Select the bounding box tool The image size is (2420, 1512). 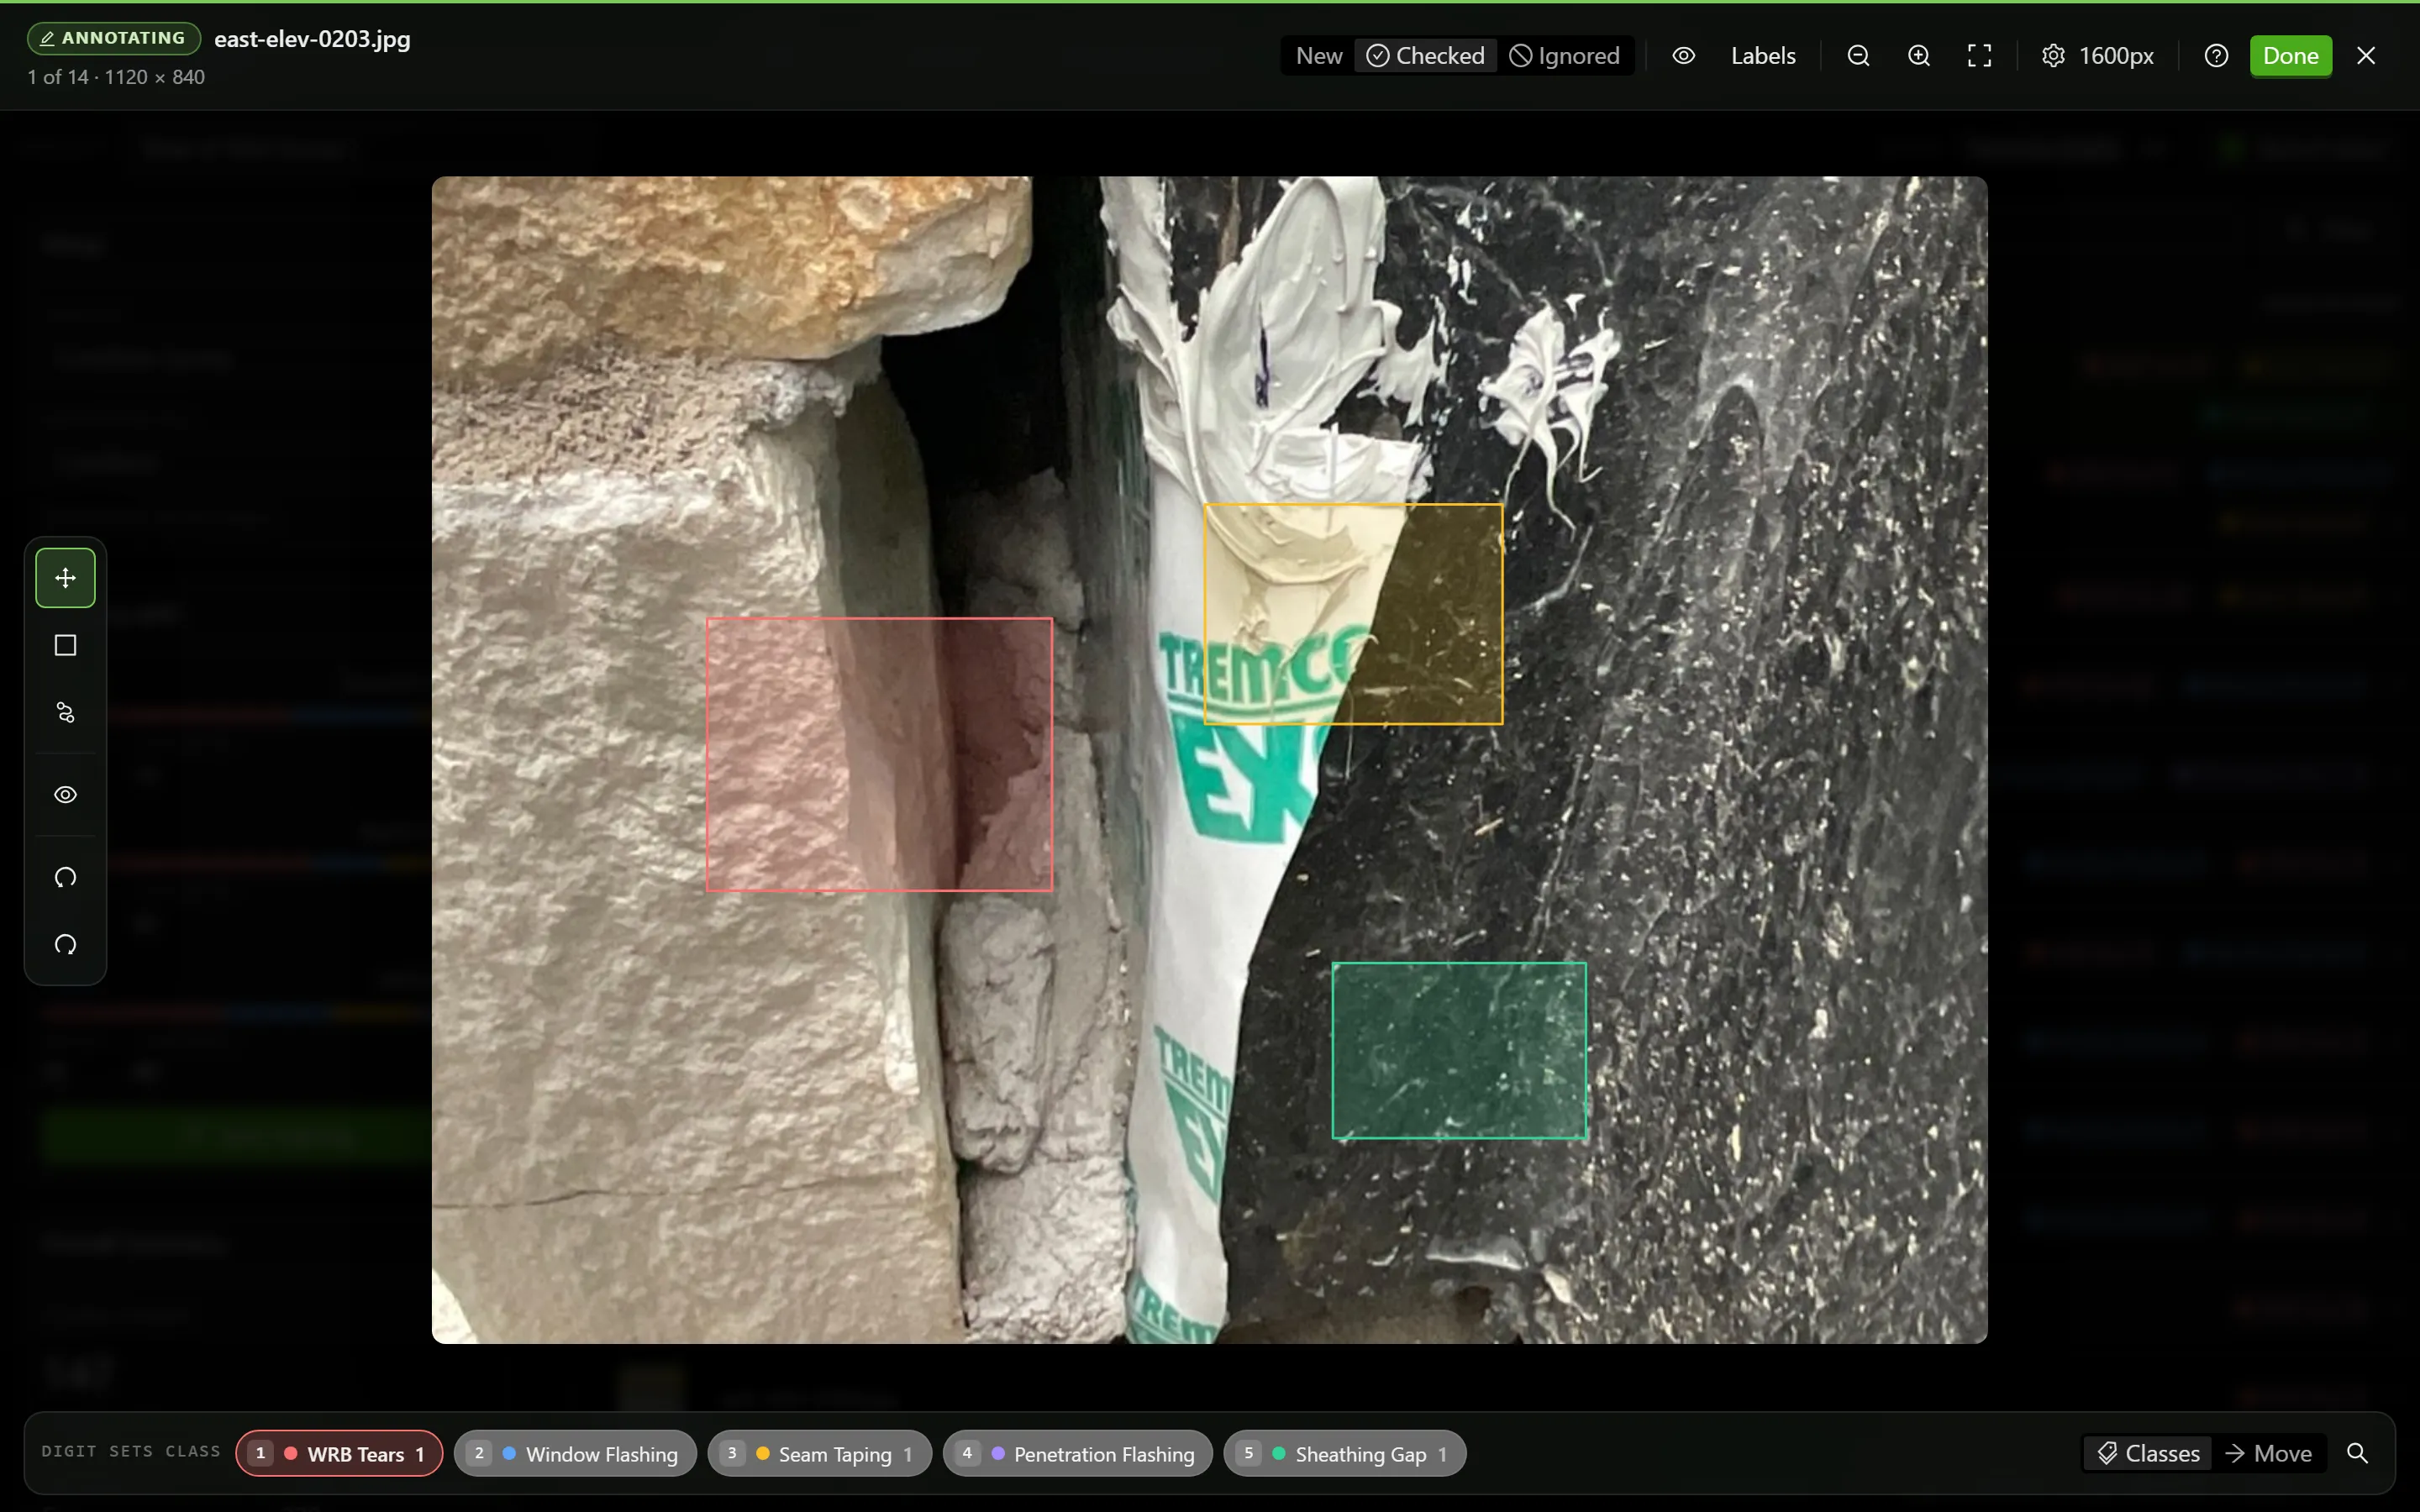click(65, 645)
